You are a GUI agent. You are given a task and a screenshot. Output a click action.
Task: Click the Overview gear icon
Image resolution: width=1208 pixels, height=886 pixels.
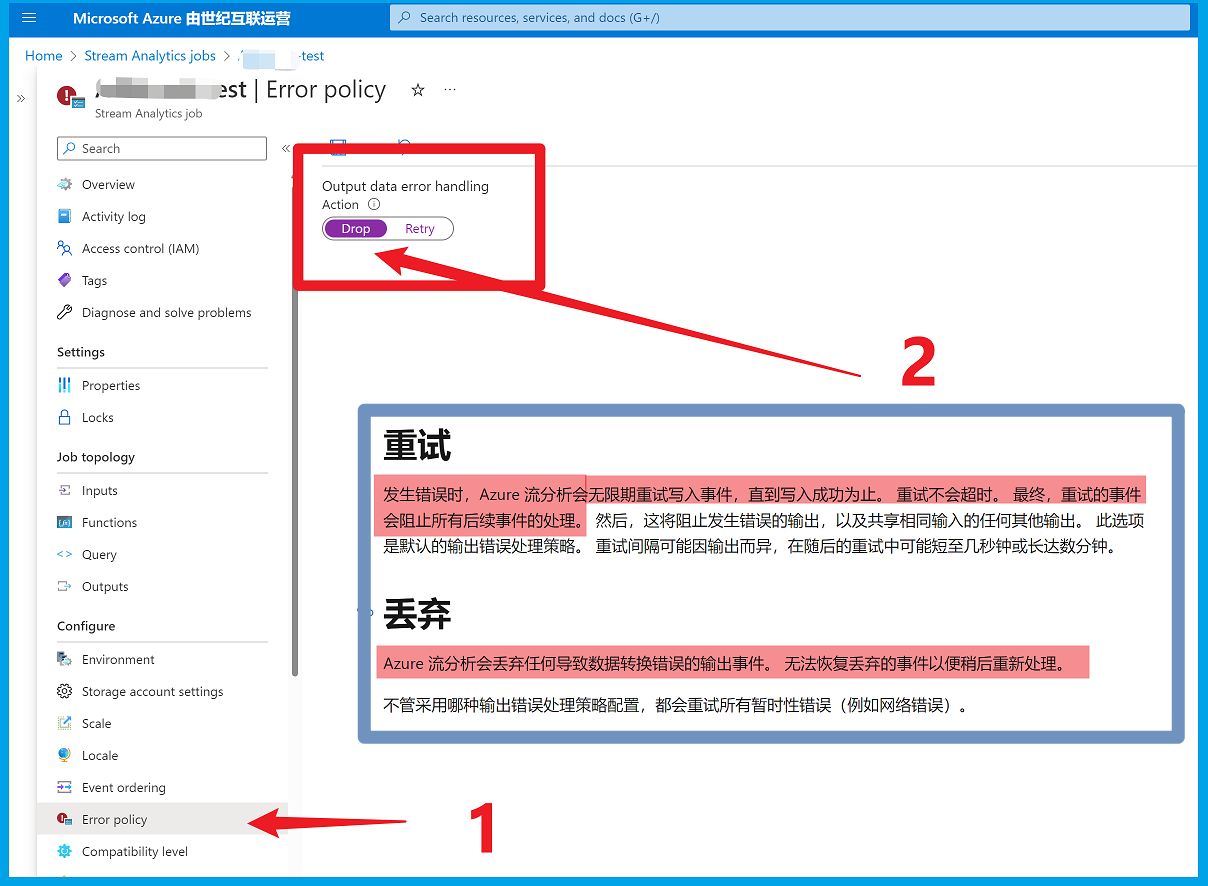[65, 185]
